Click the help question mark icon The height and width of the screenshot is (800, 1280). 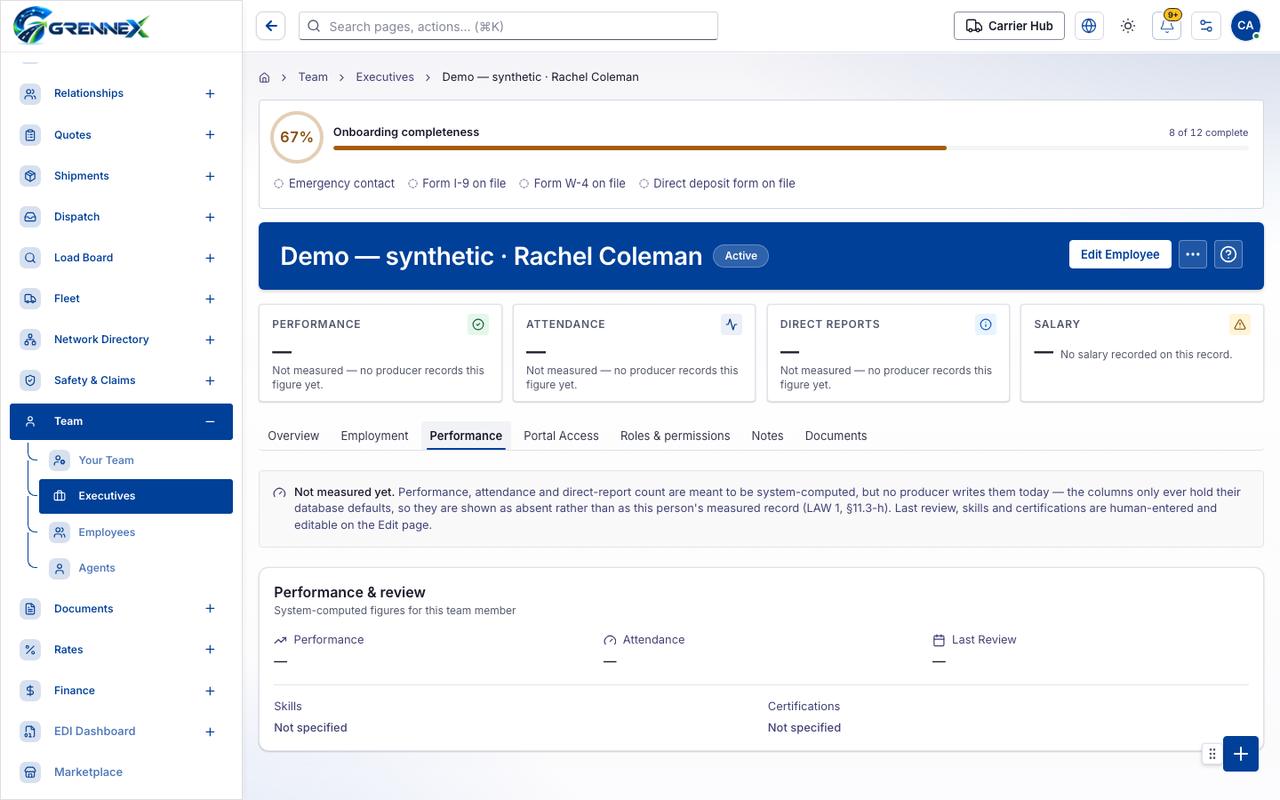pyautogui.click(x=1229, y=255)
